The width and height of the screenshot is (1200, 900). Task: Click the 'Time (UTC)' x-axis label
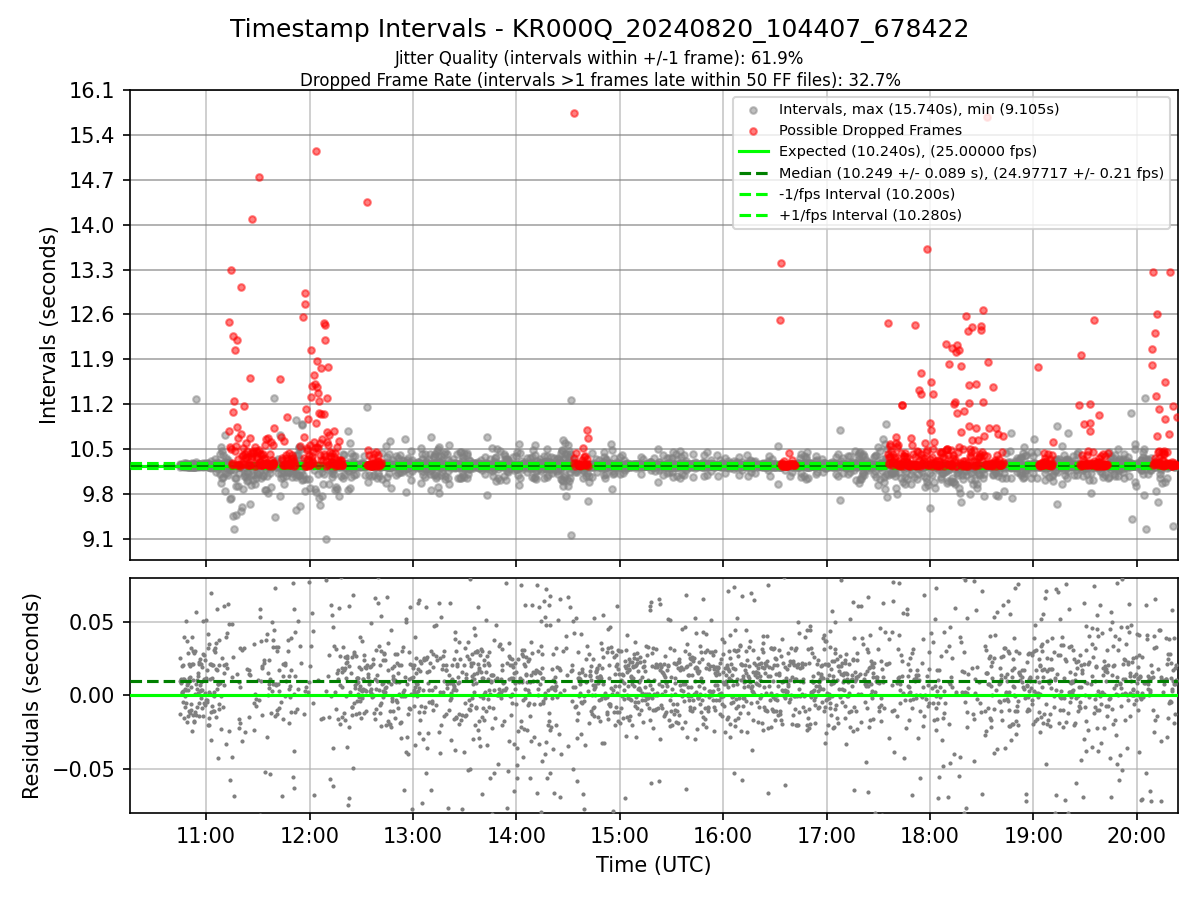(x=654, y=865)
